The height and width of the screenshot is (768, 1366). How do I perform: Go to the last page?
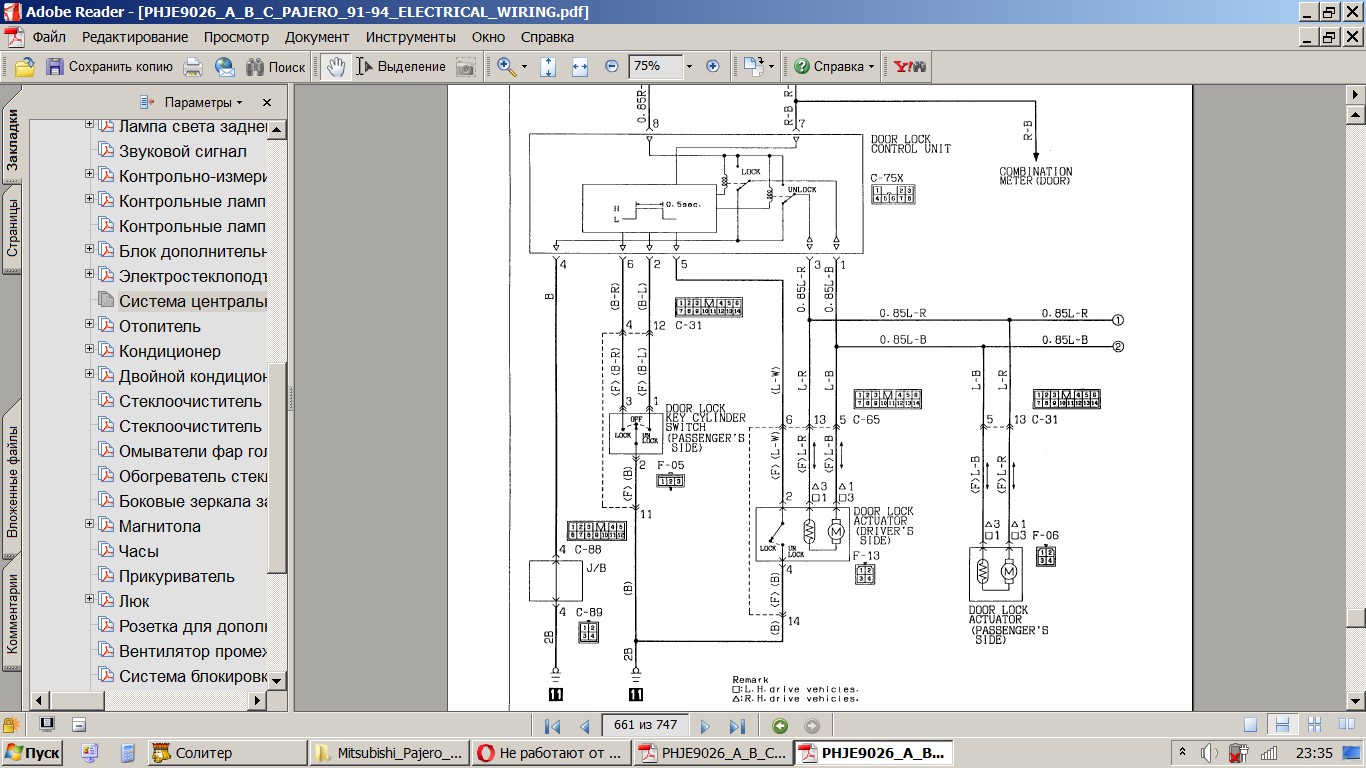click(x=737, y=726)
